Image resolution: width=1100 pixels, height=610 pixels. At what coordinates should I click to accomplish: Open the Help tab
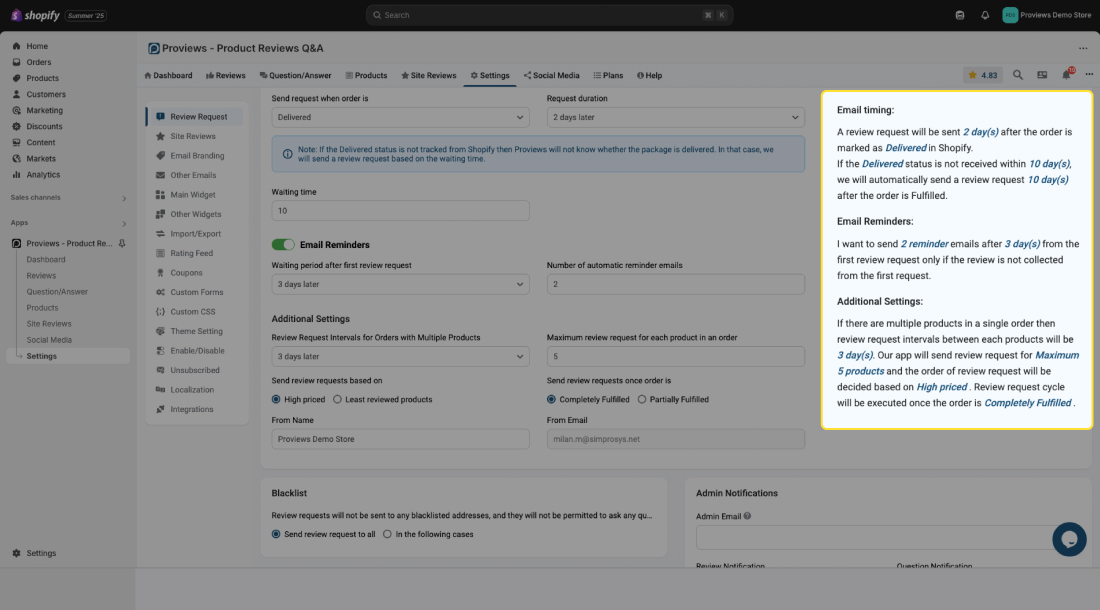tap(650, 76)
